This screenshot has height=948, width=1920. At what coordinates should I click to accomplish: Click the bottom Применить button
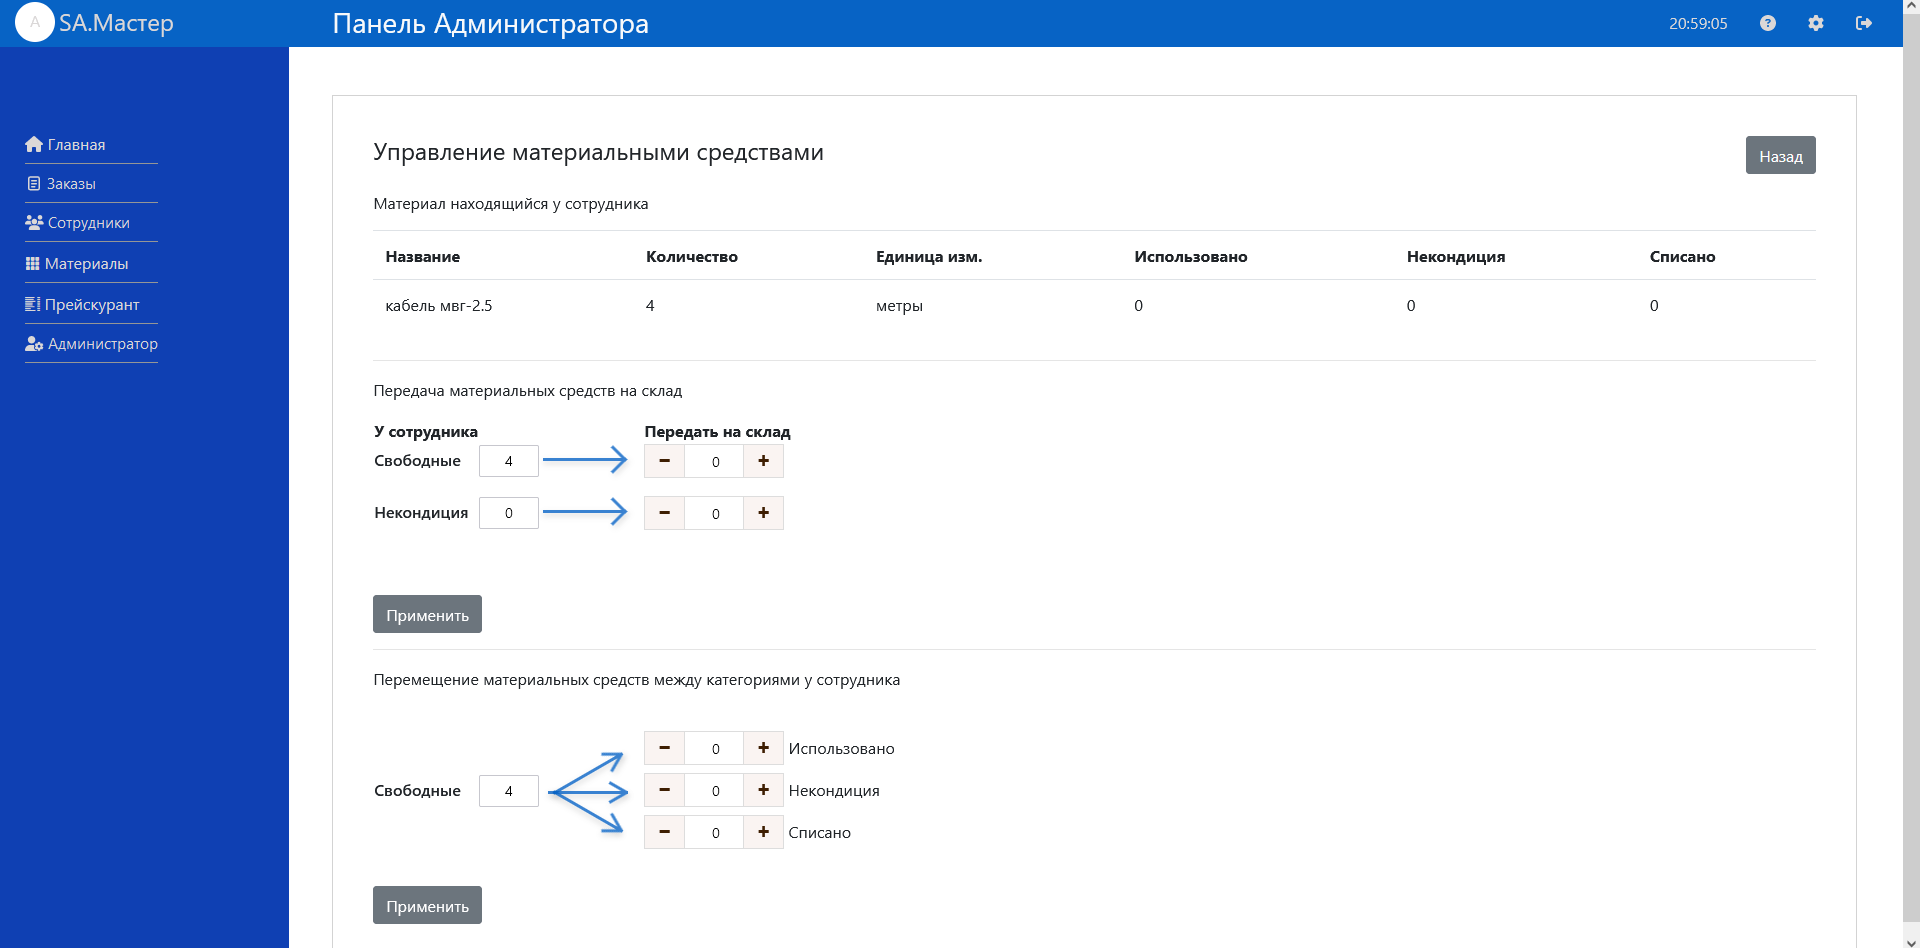427,906
